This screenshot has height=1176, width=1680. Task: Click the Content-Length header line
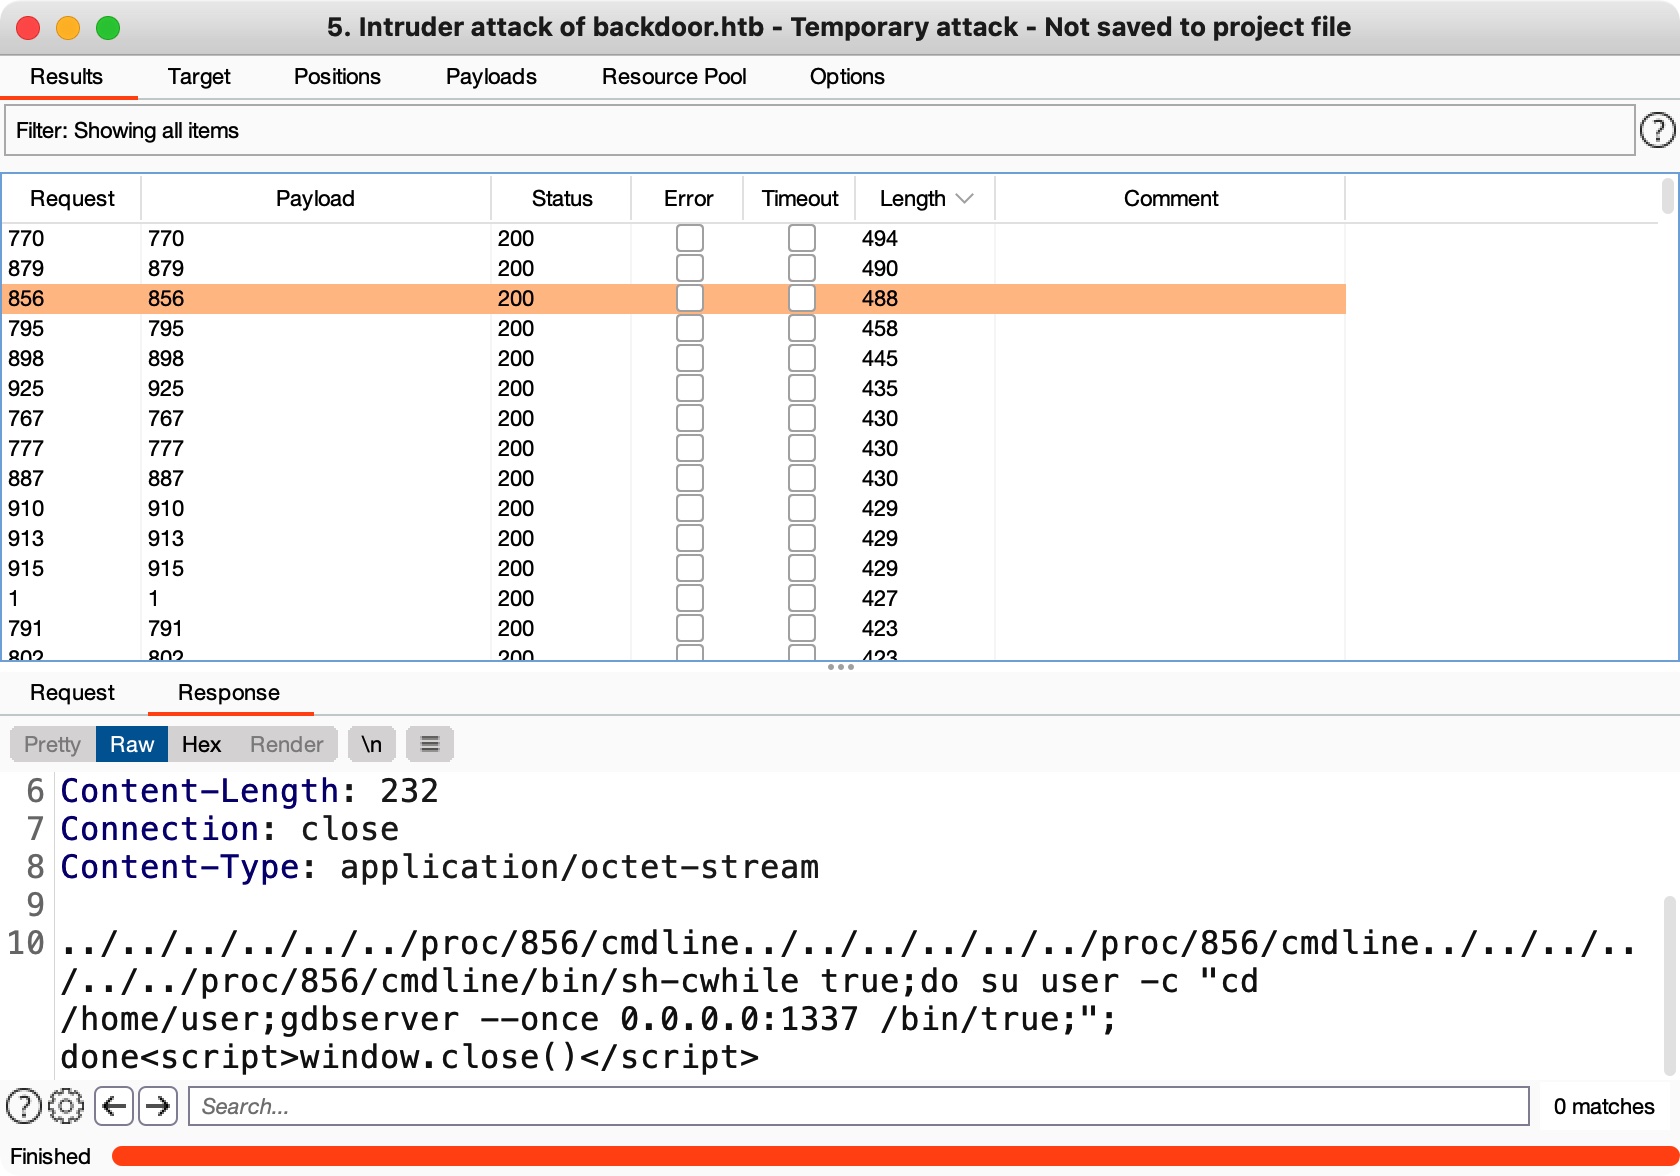click(249, 791)
